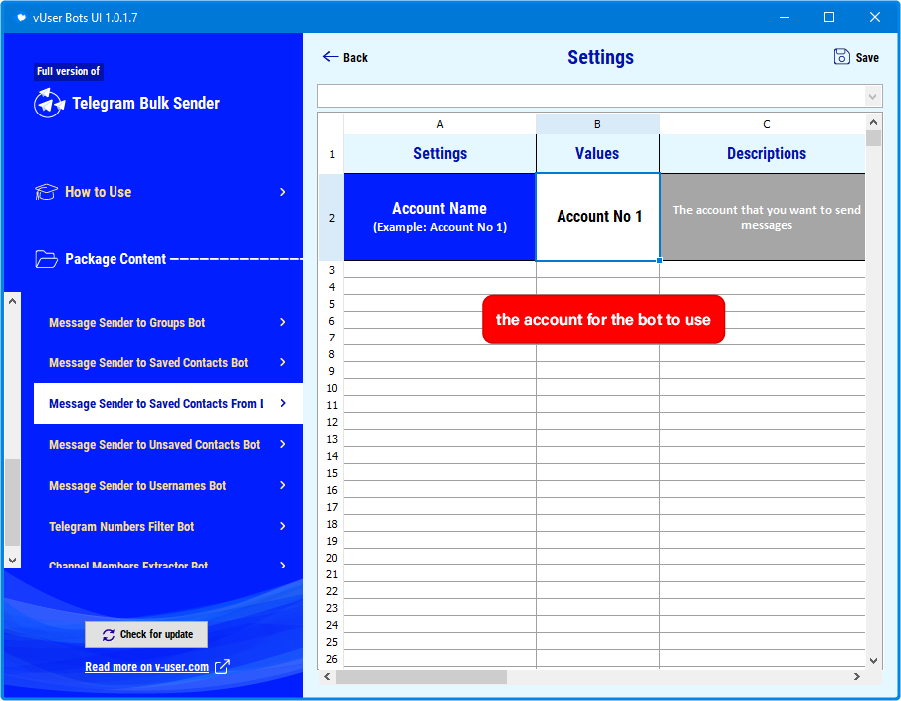Expand the How to Use chevron
901x701 pixels.
283,192
